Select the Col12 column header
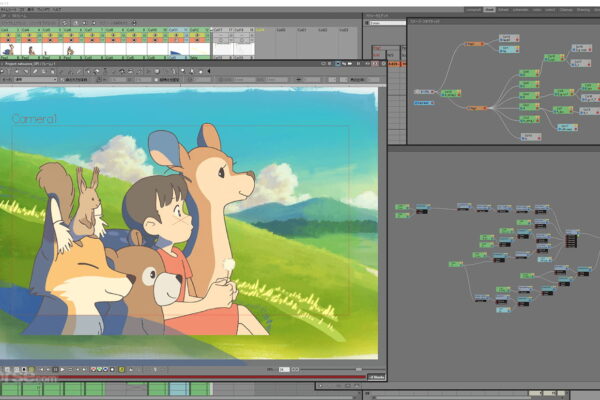The height and width of the screenshot is (400, 600). tap(199, 29)
